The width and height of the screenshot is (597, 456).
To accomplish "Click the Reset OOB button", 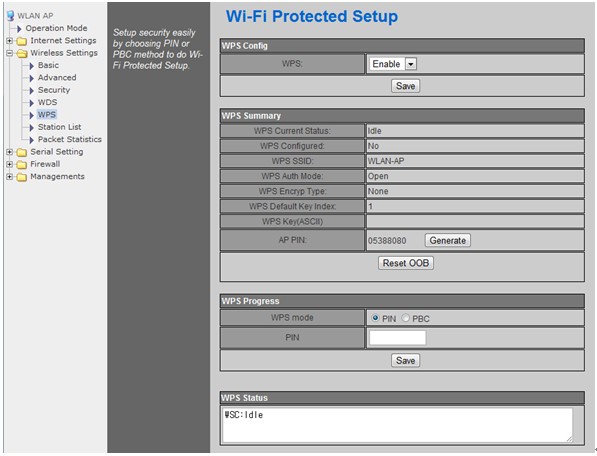I will pyautogui.click(x=406, y=263).
